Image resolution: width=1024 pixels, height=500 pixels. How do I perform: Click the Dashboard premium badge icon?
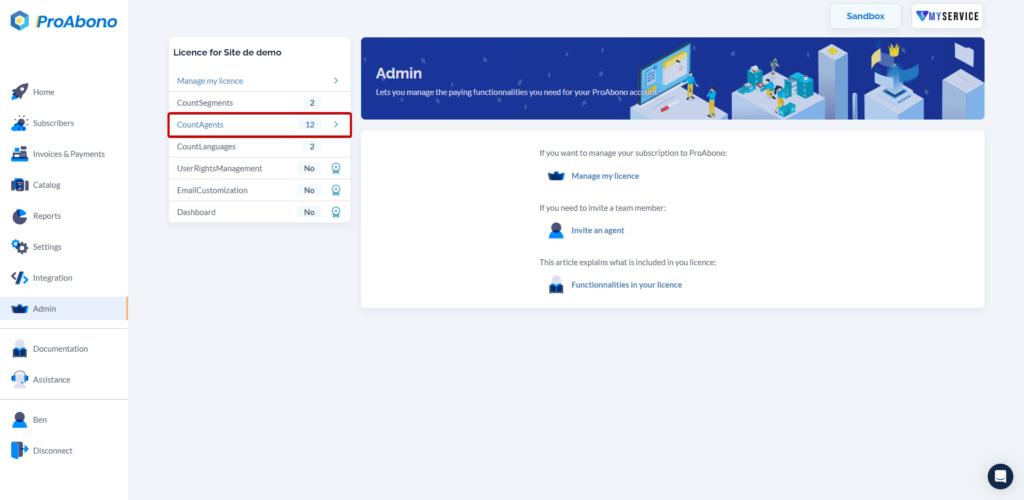coord(336,212)
